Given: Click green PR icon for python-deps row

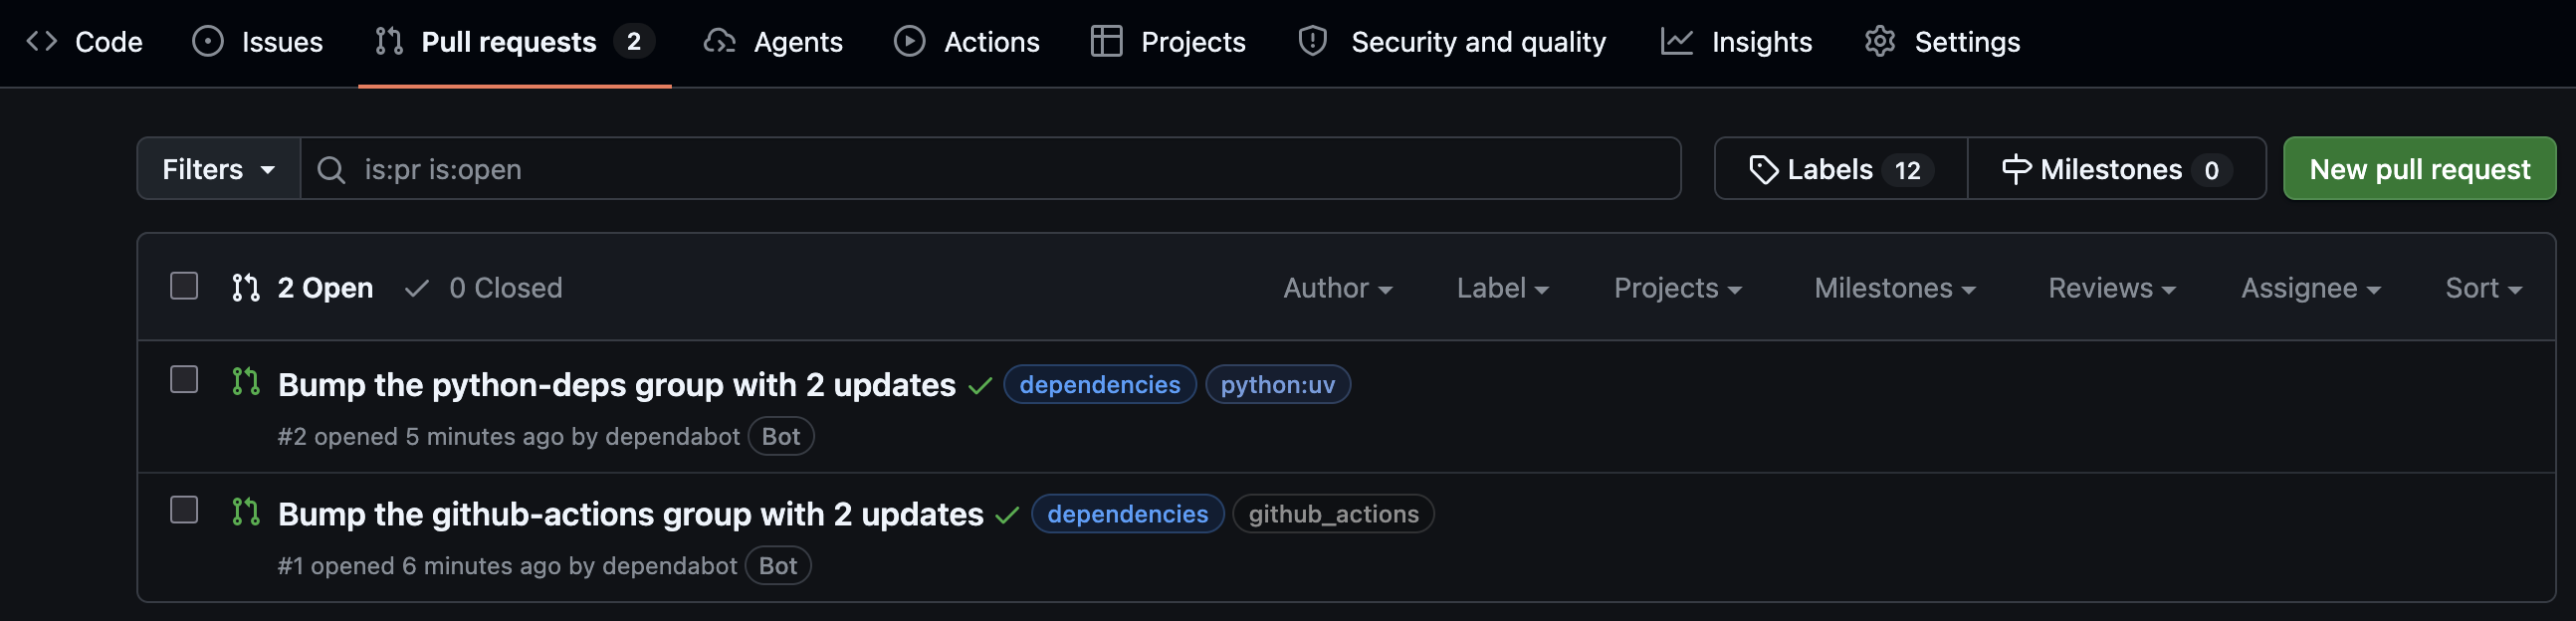Looking at the screenshot, I should click(246, 382).
